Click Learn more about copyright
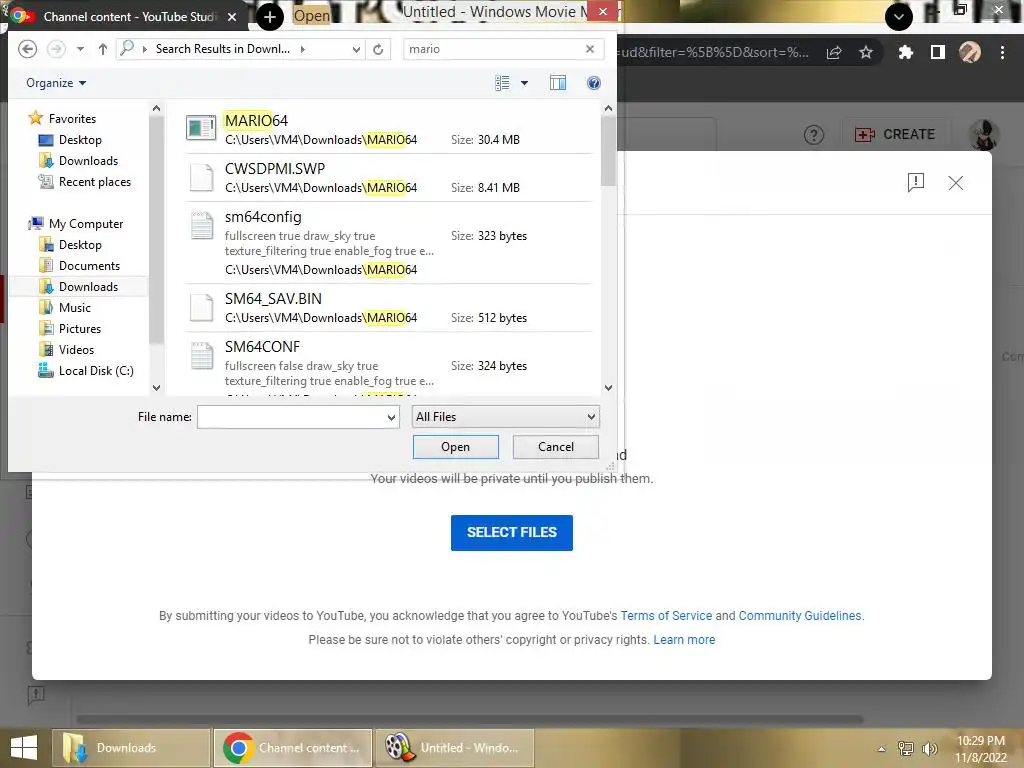Image resolution: width=1024 pixels, height=768 pixels. pos(684,640)
